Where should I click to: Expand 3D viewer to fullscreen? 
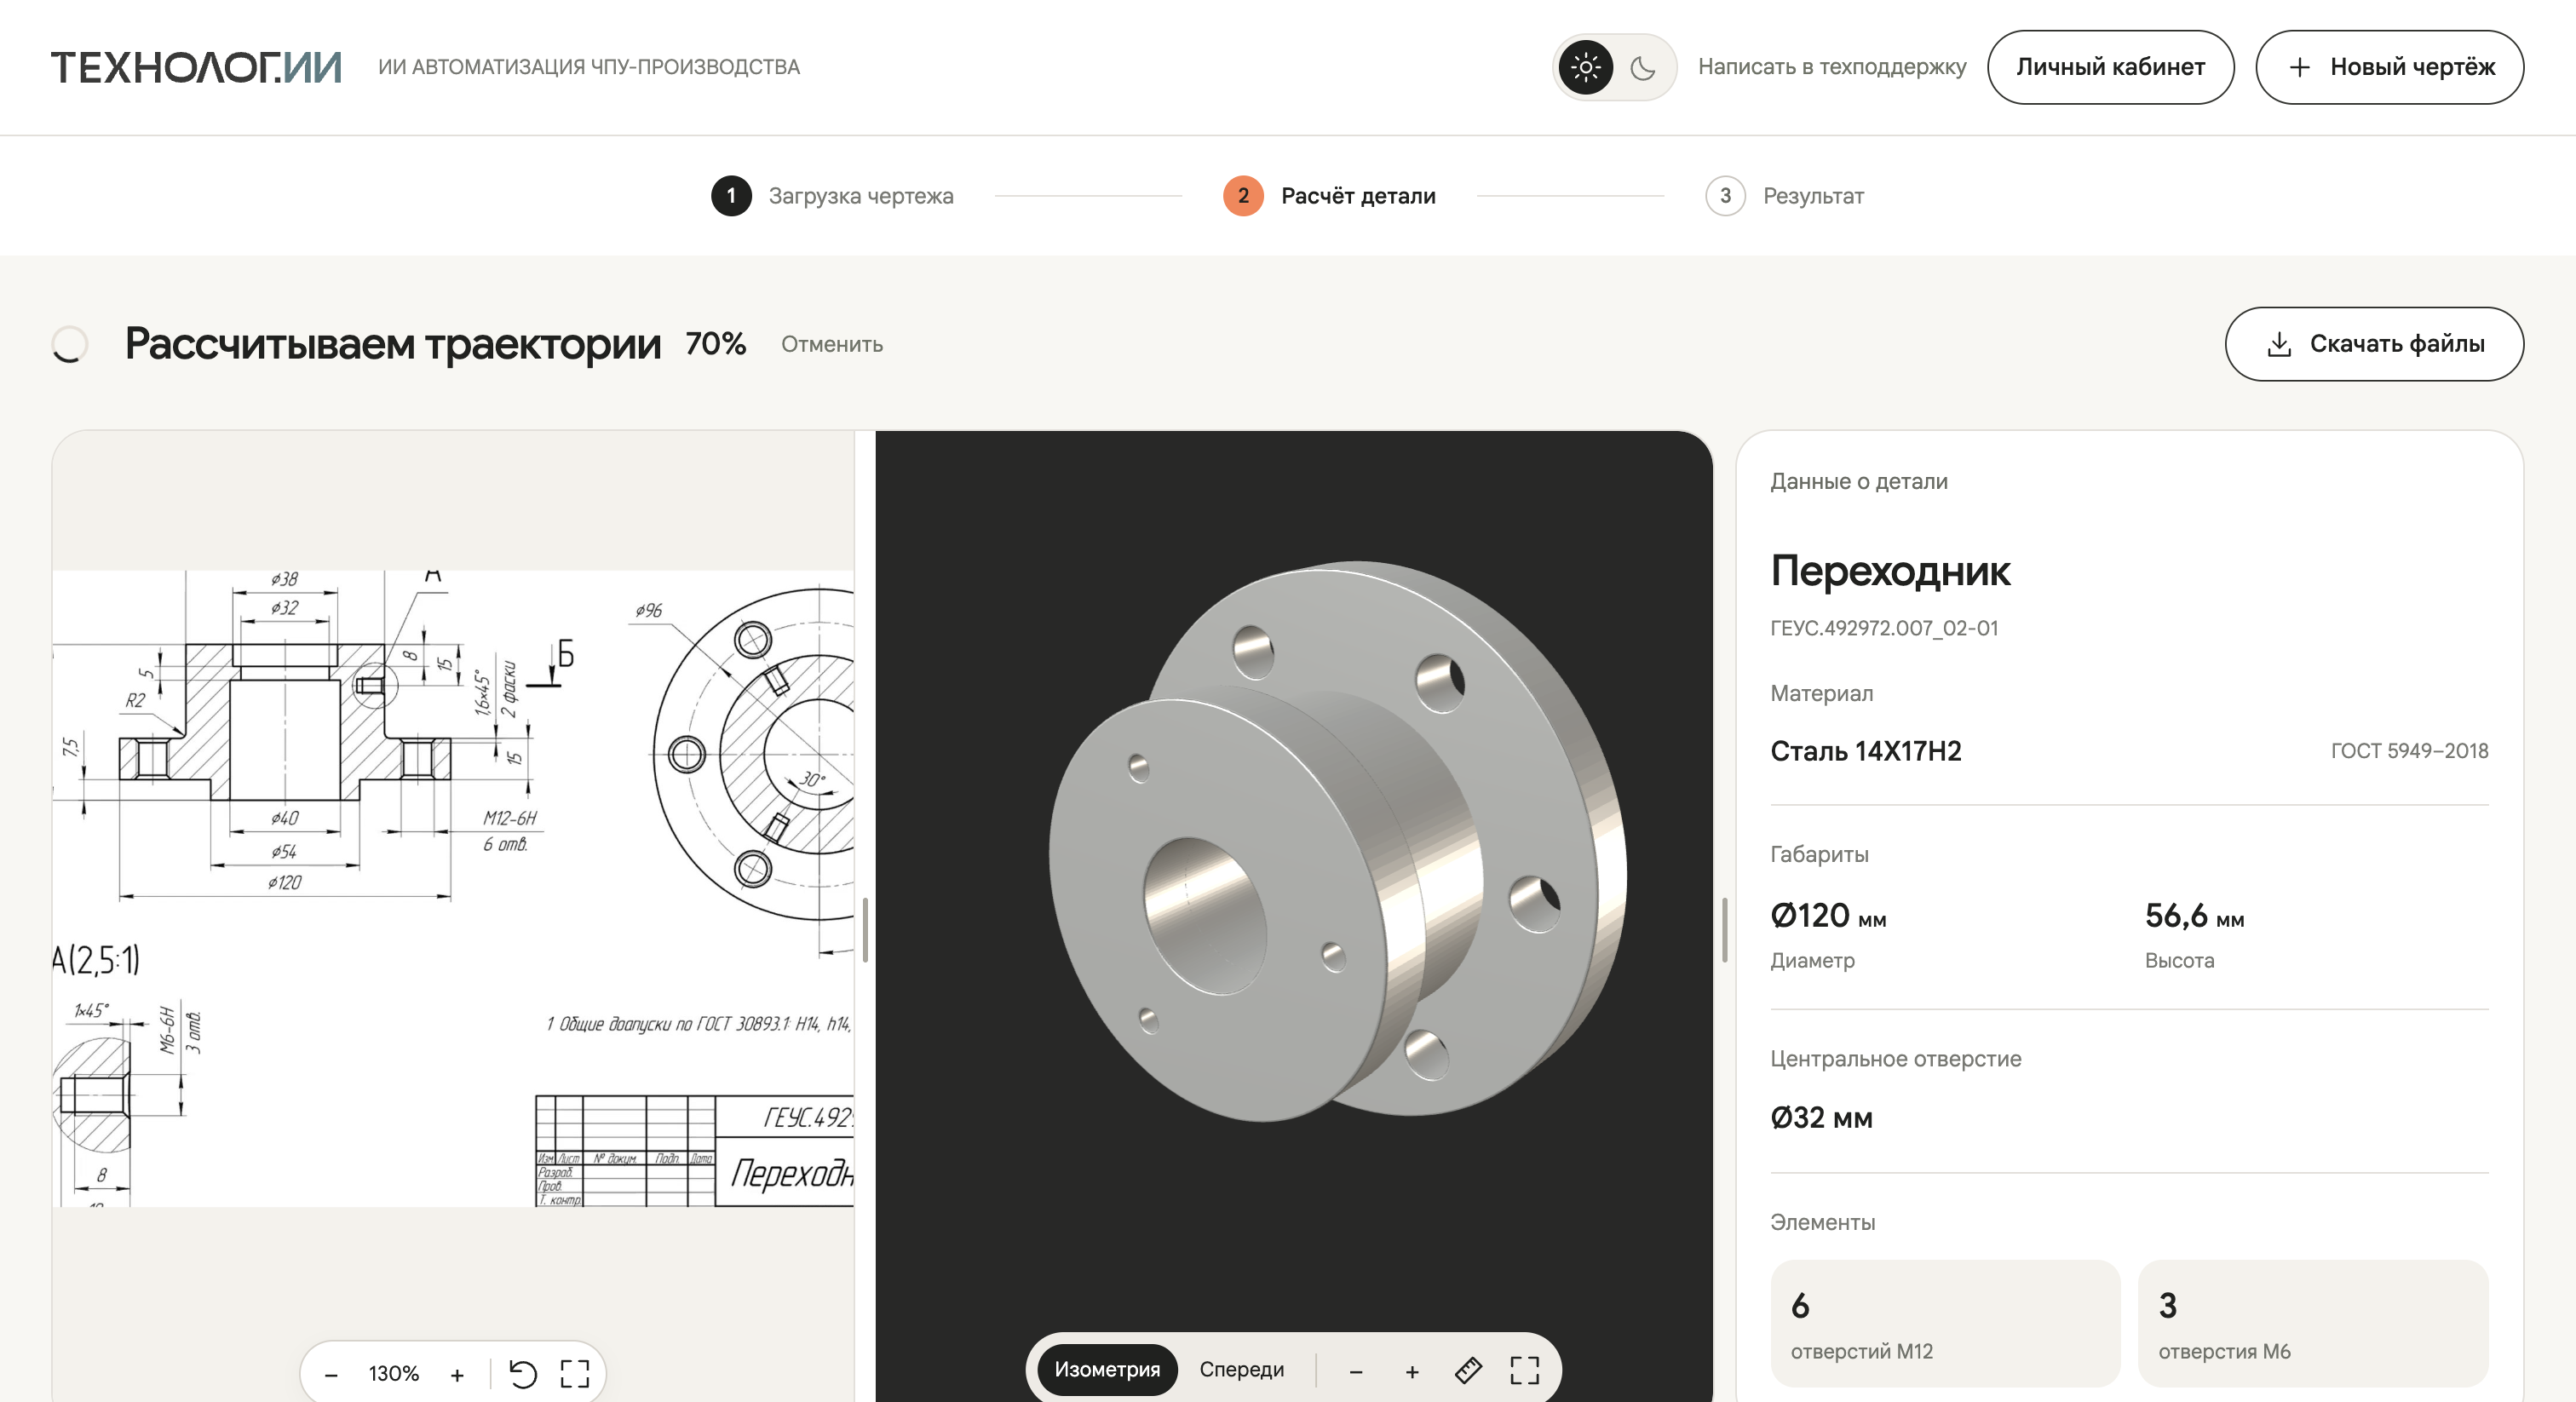tap(1524, 1370)
